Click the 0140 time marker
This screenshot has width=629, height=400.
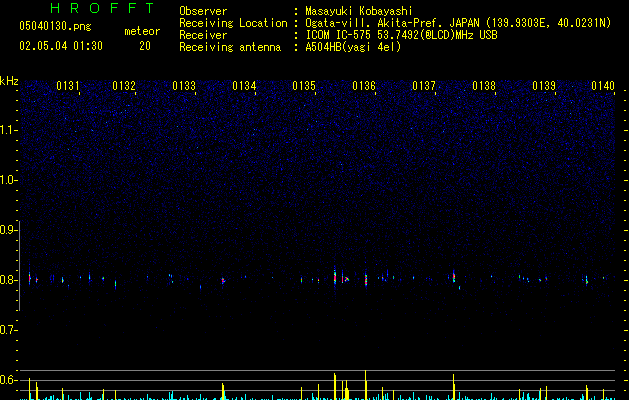coord(603,86)
